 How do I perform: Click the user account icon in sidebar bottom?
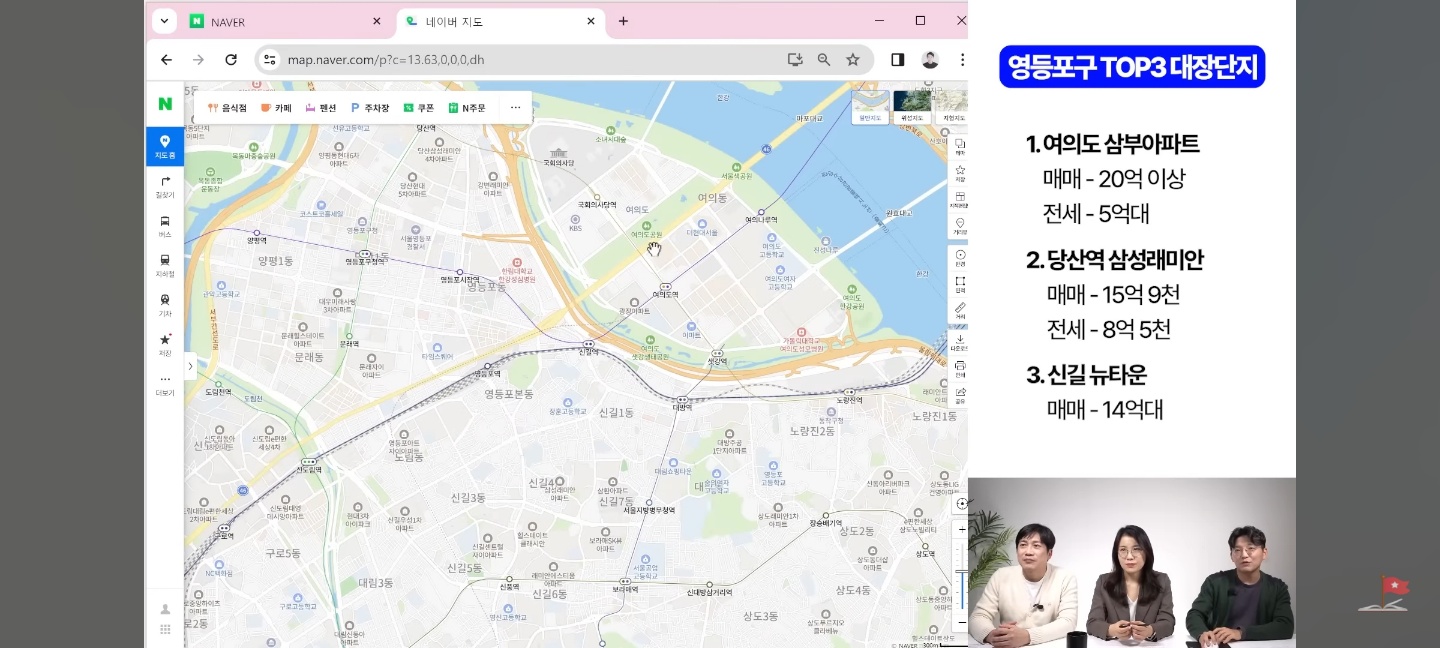click(x=165, y=609)
